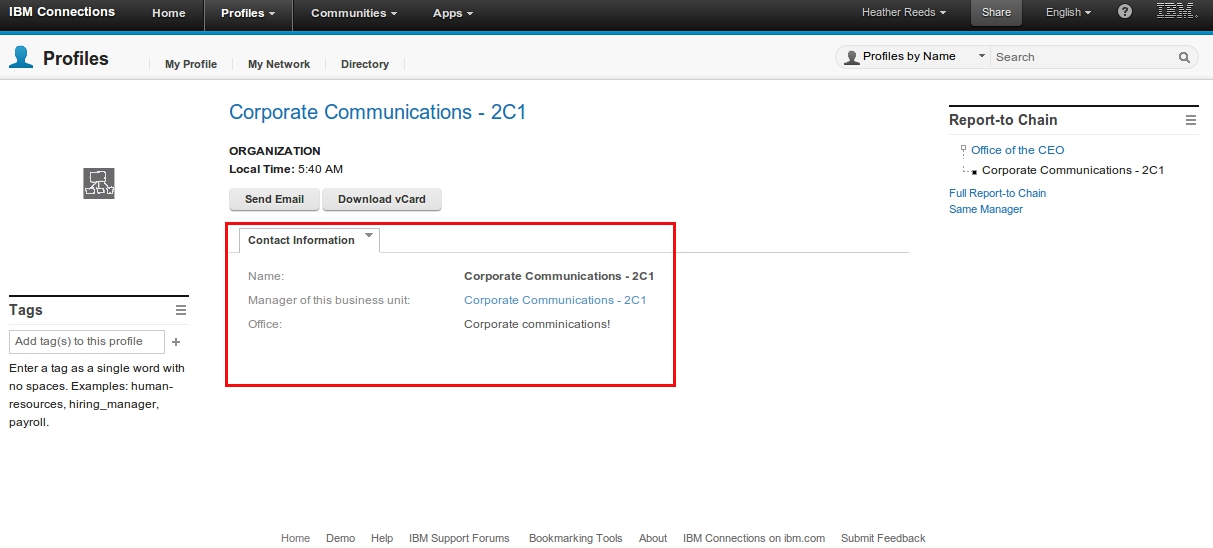Viewport: 1213px width, 548px height.
Task: Open the English language dropdown
Action: tap(1068, 13)
